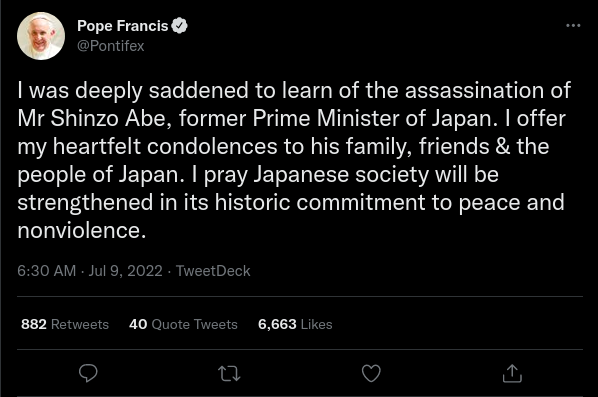Click the tweet text mentioning Shinzo Abe
The height and width of the screenshot is (397, 598).
point(294,160)
